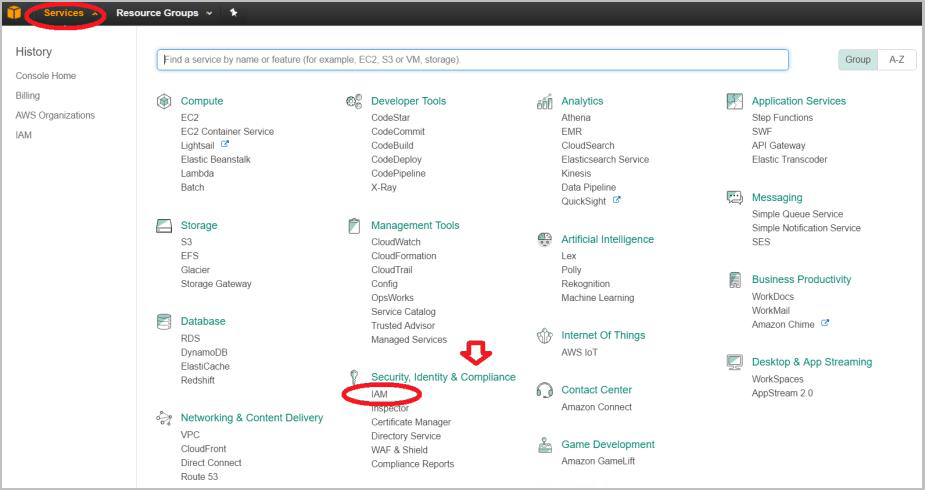
Task: Open the Resource Groups dropdown
Action: (x=164, y=12)
